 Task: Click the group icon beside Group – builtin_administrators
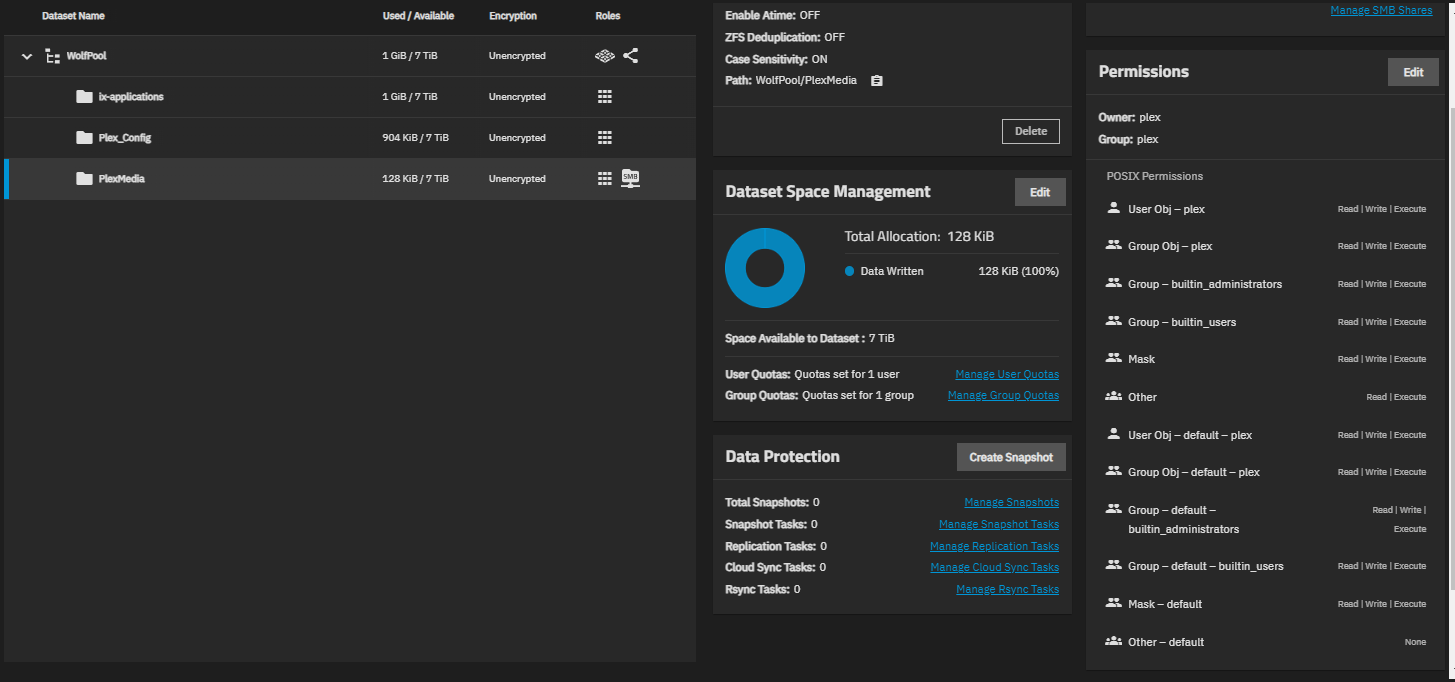click(x=1113, y=284)
